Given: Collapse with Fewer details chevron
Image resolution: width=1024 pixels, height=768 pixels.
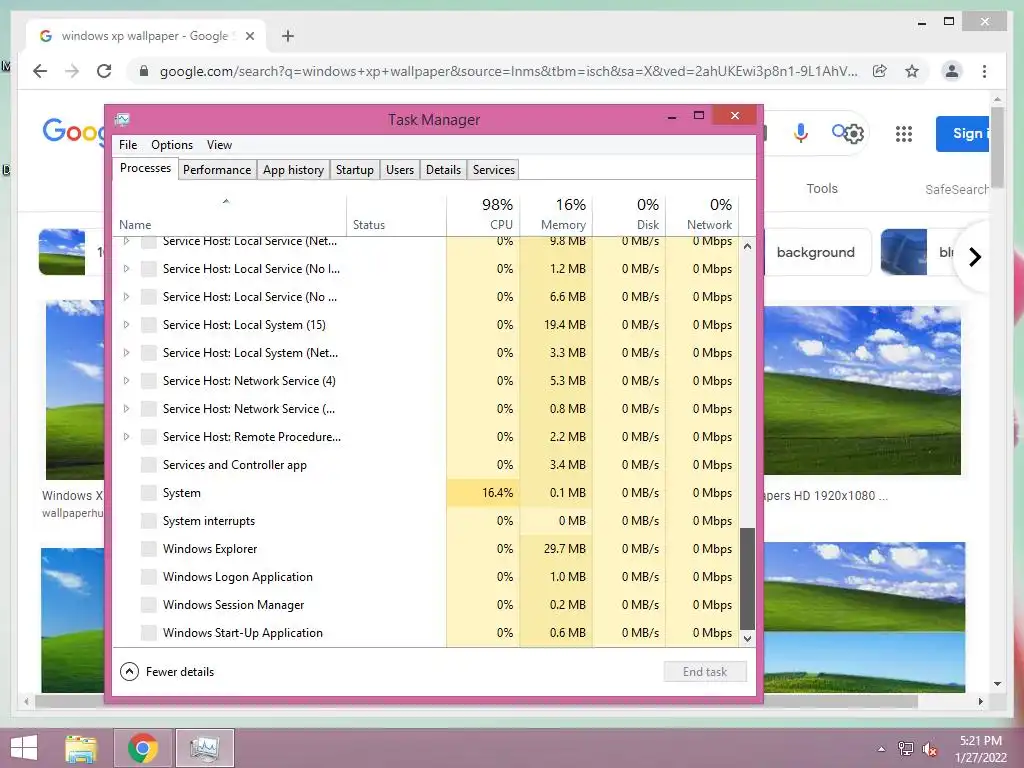Looking at the screenshot, I should 129,672.
